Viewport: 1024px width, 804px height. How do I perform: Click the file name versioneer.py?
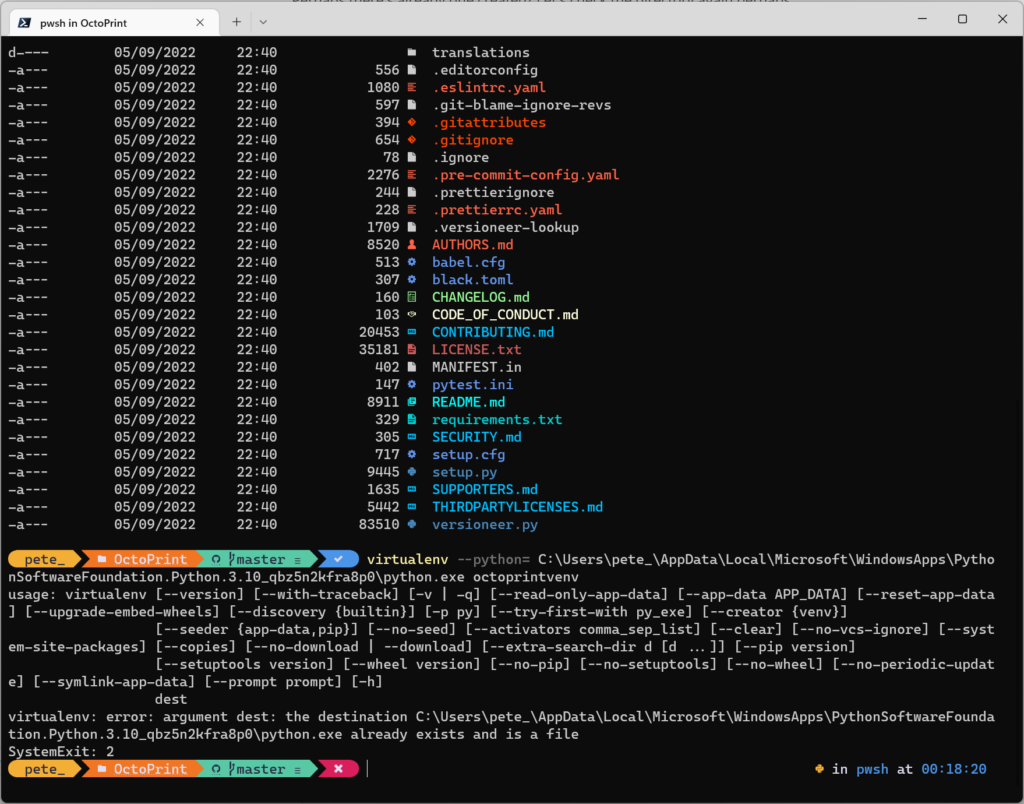click(x=485, y=524)
